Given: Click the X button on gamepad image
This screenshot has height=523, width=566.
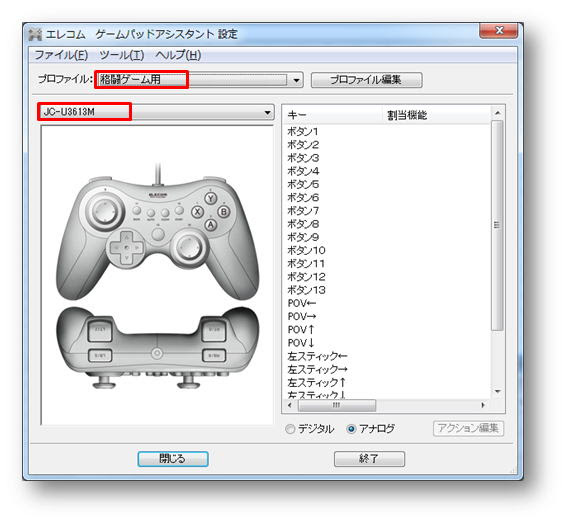Looking at the screenshot, I should click(197, 212).
